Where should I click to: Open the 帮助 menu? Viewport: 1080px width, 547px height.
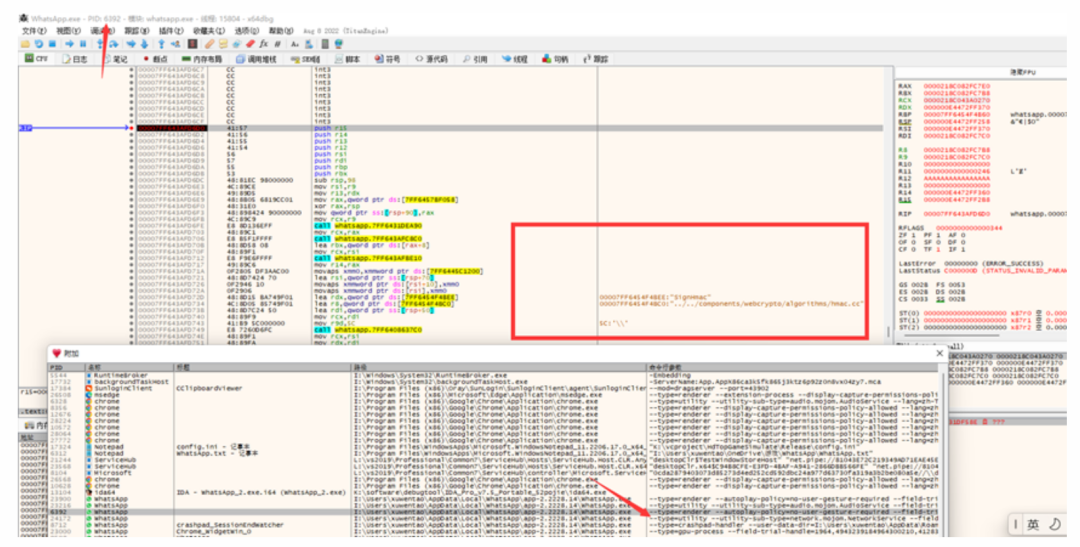(280, 31)
